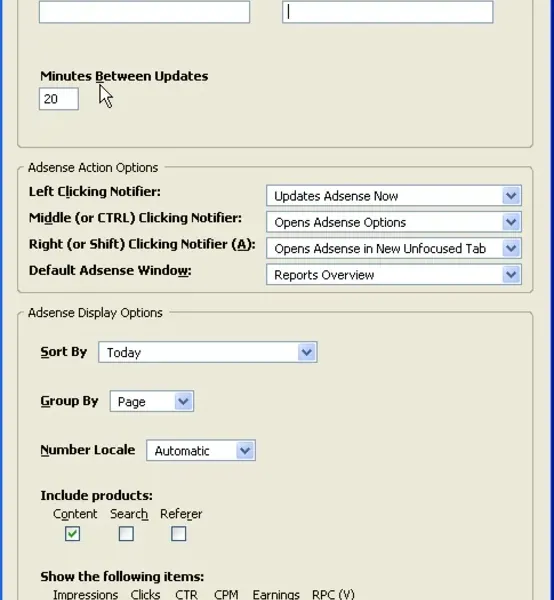Open the Sort By dropdown
The height and width of the screenshot is (600, 554).
coord(208,352)
